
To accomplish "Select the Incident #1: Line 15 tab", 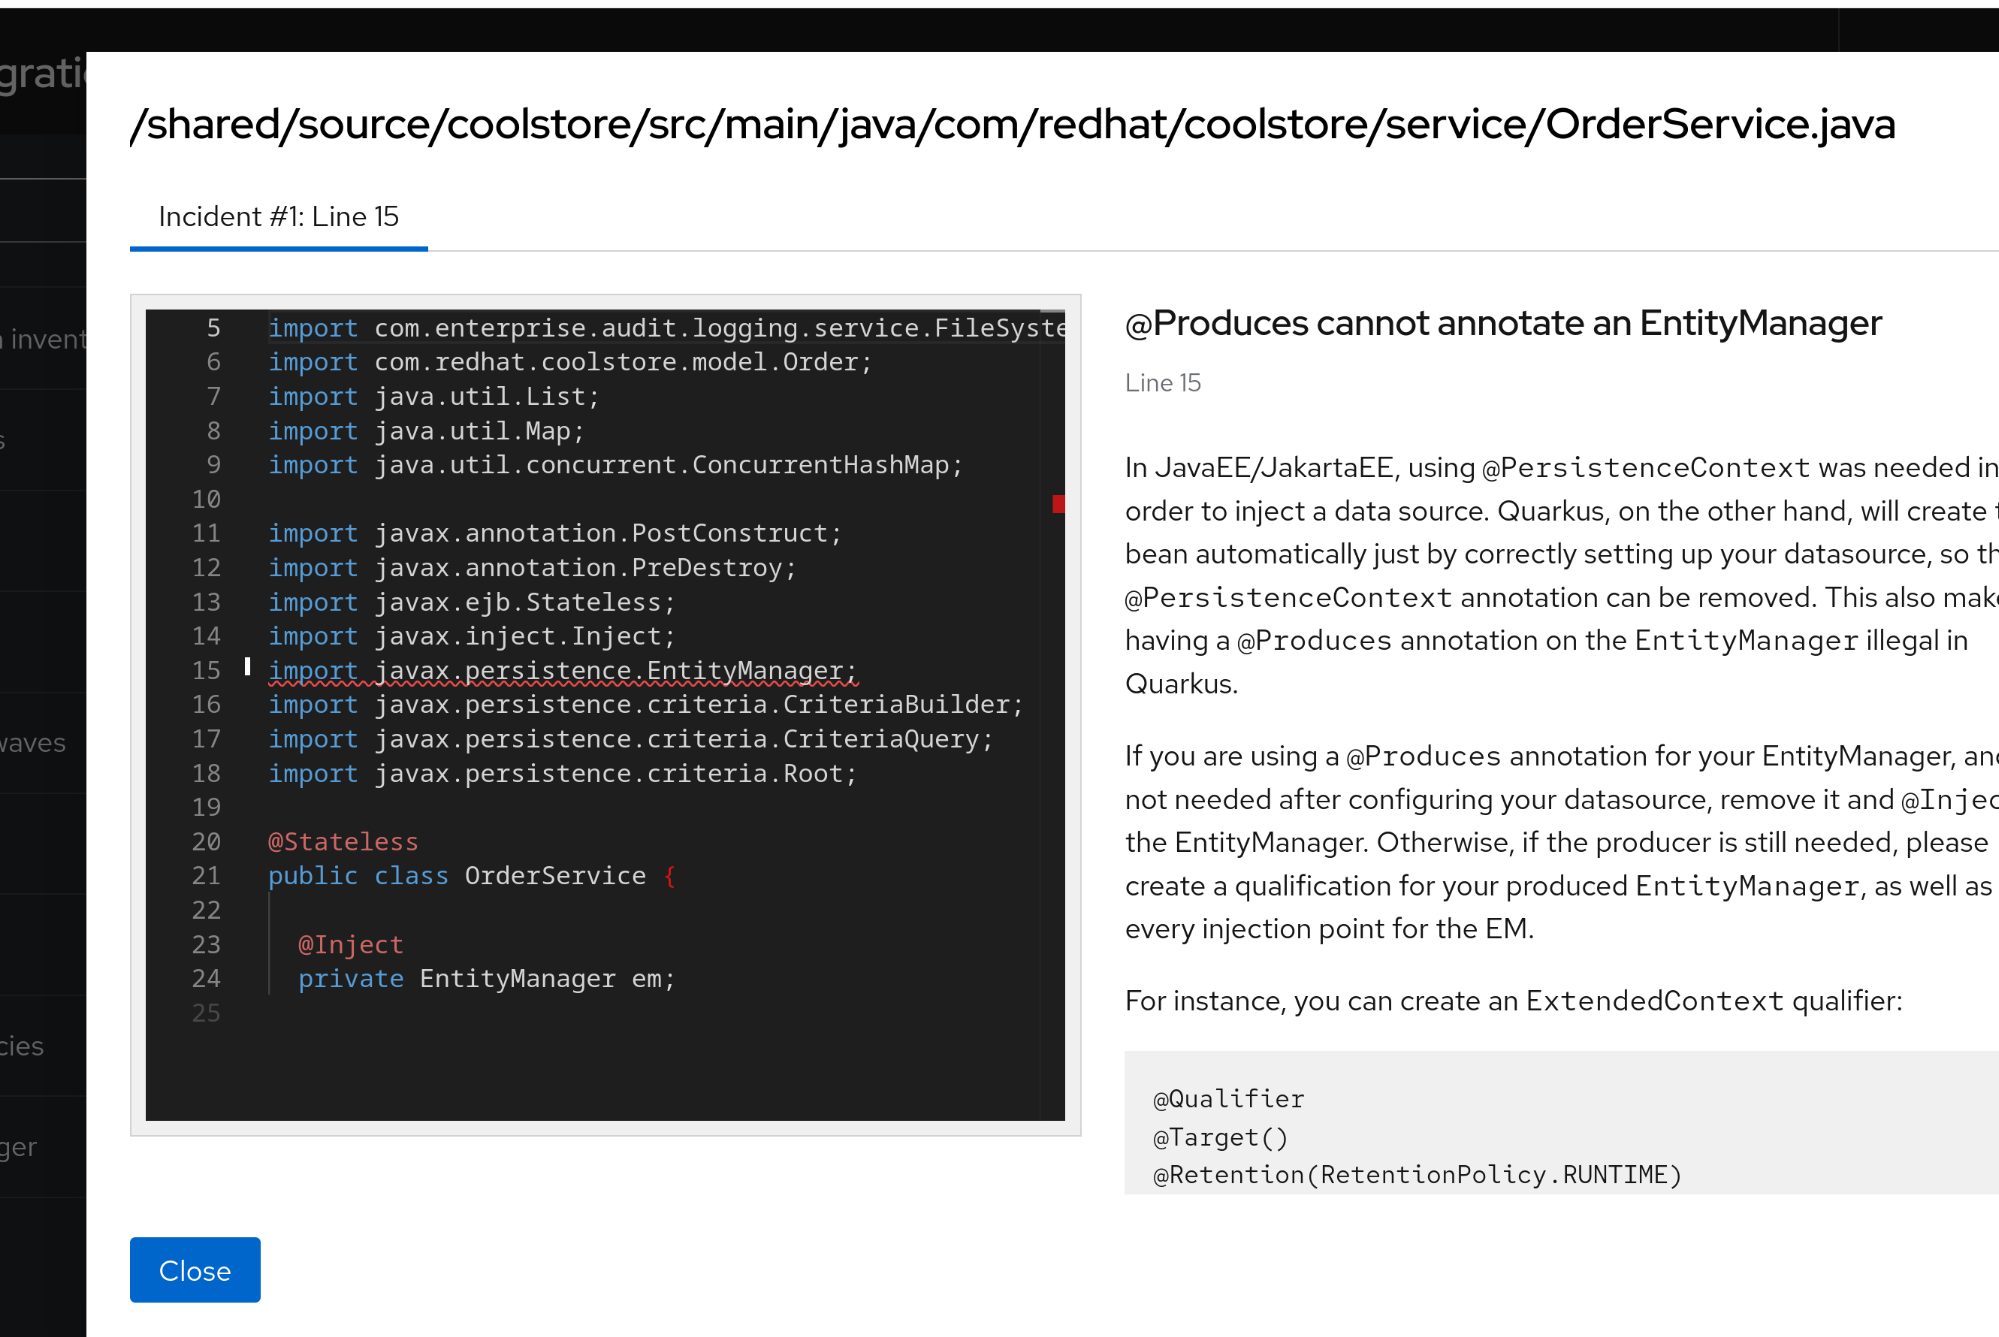I will point(278,217).
